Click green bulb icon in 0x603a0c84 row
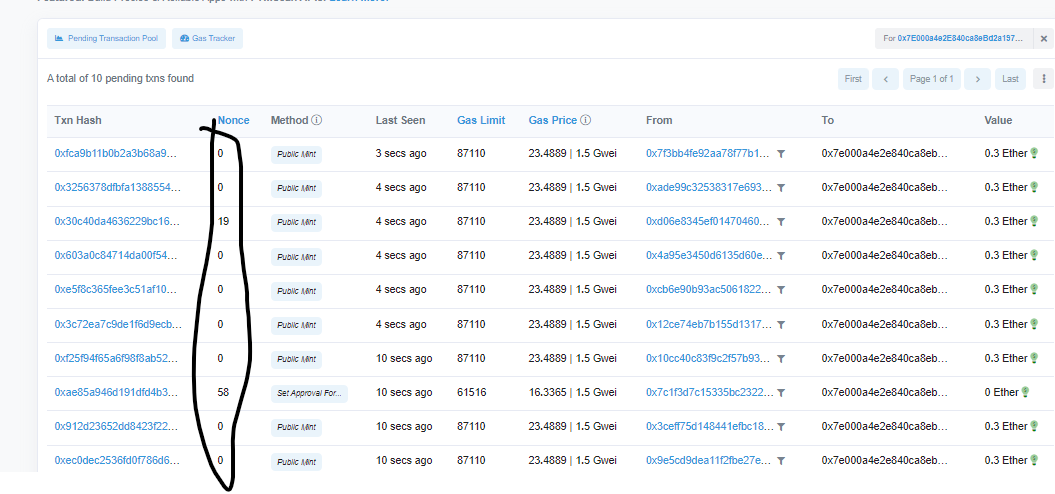This screenshot has height=494, width=1055. click(1034, 255)
